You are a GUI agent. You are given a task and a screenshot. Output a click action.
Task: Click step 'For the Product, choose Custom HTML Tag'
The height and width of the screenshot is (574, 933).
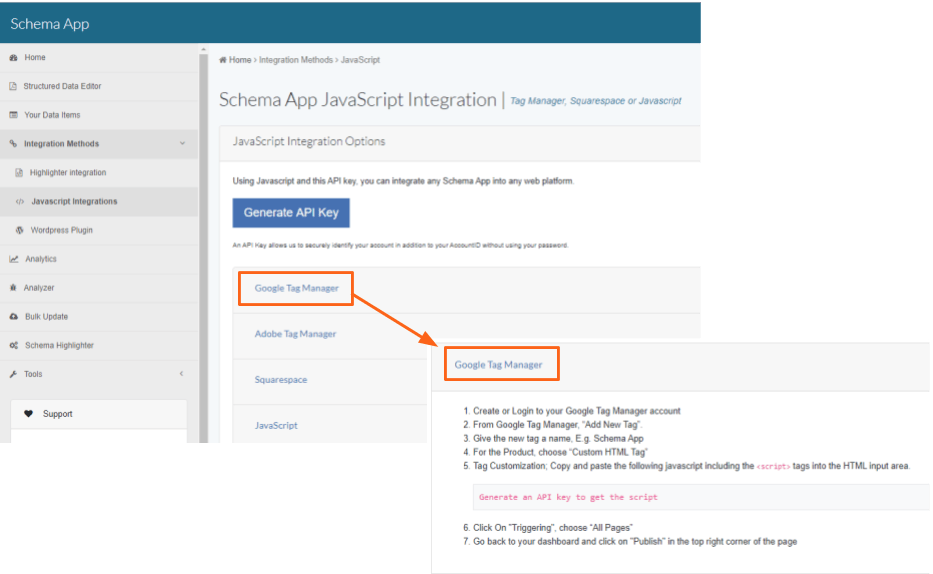[560, 452]
